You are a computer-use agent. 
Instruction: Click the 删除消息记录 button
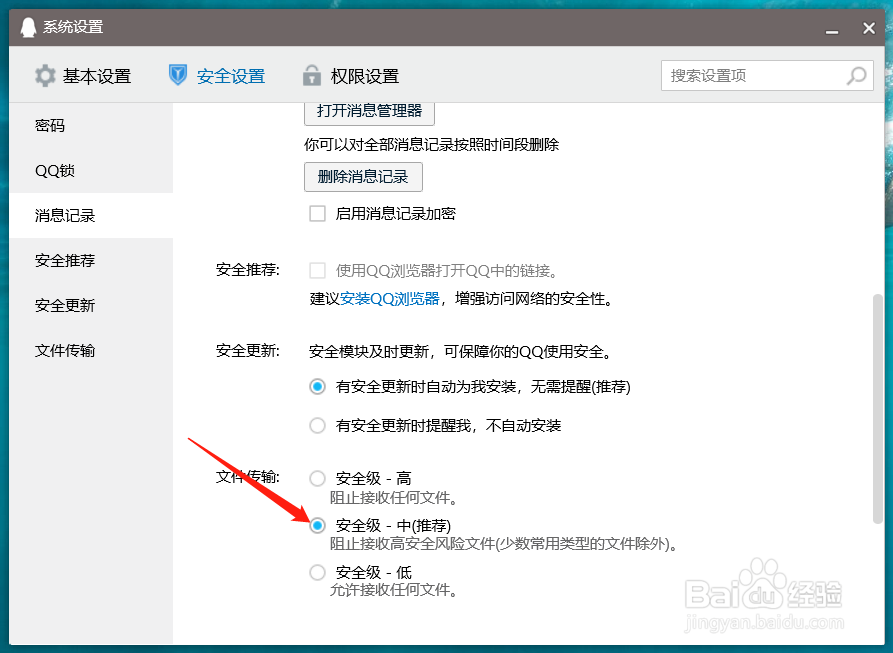coord(363,177)
